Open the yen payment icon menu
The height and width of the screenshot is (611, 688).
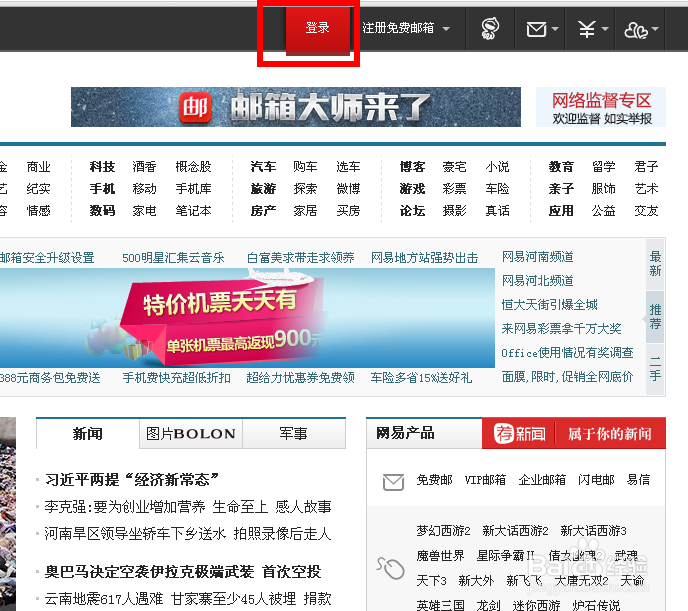(x=587, y=29)
